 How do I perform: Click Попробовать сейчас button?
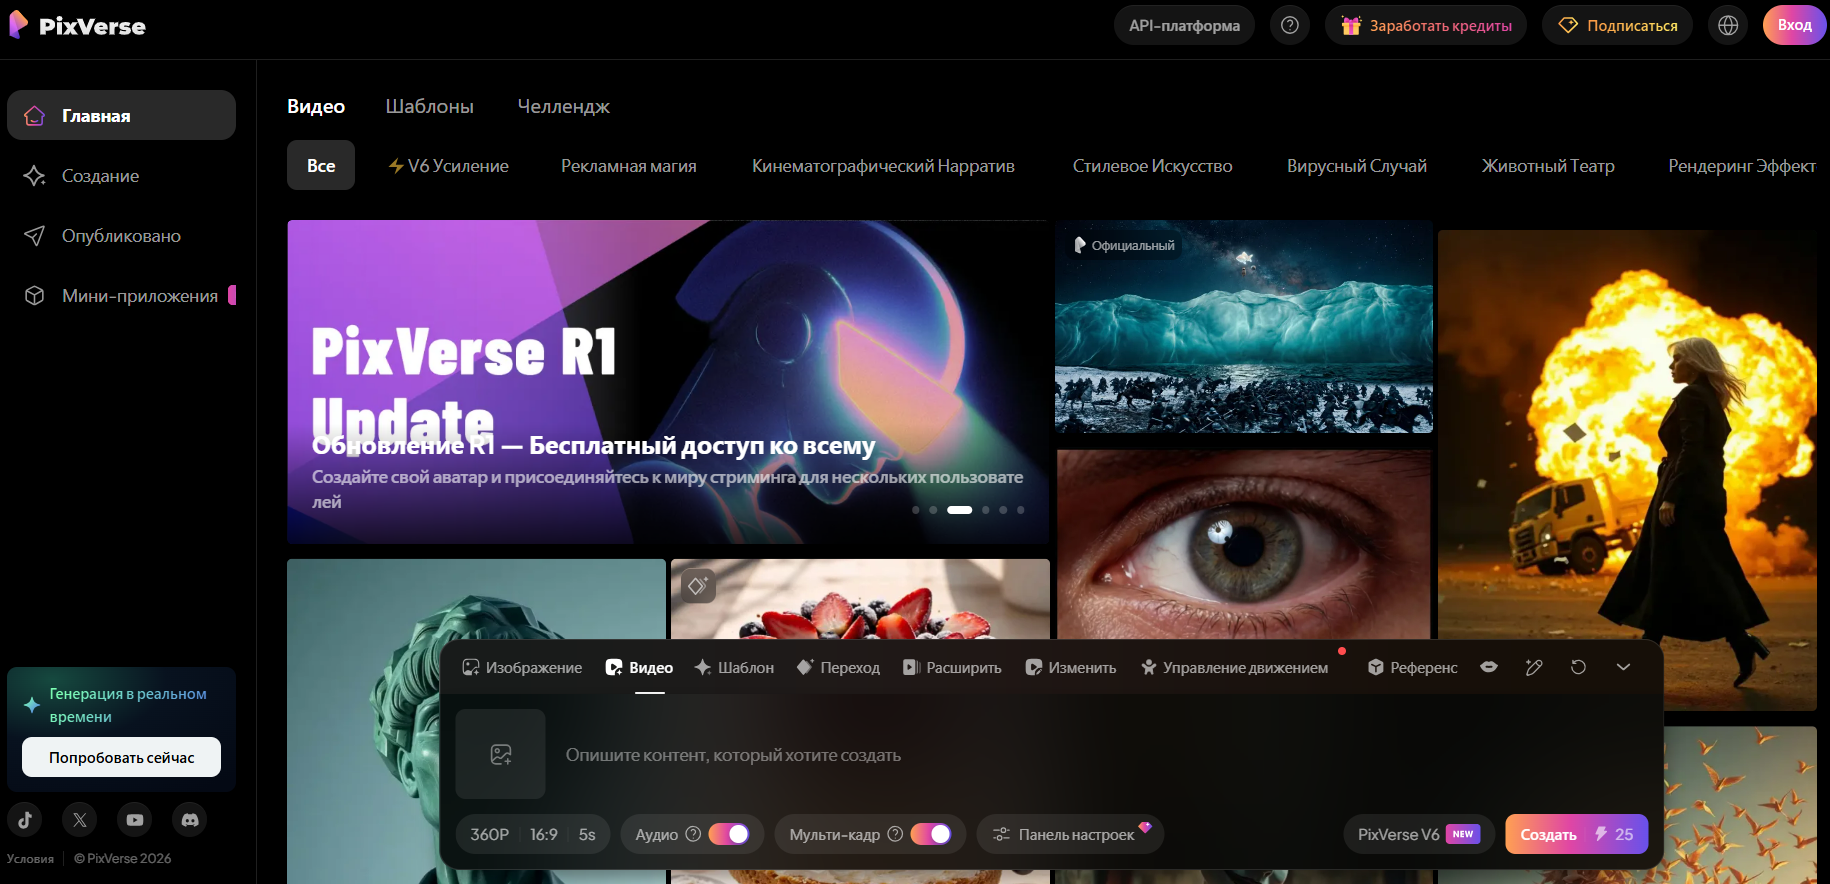pos(121,757)
